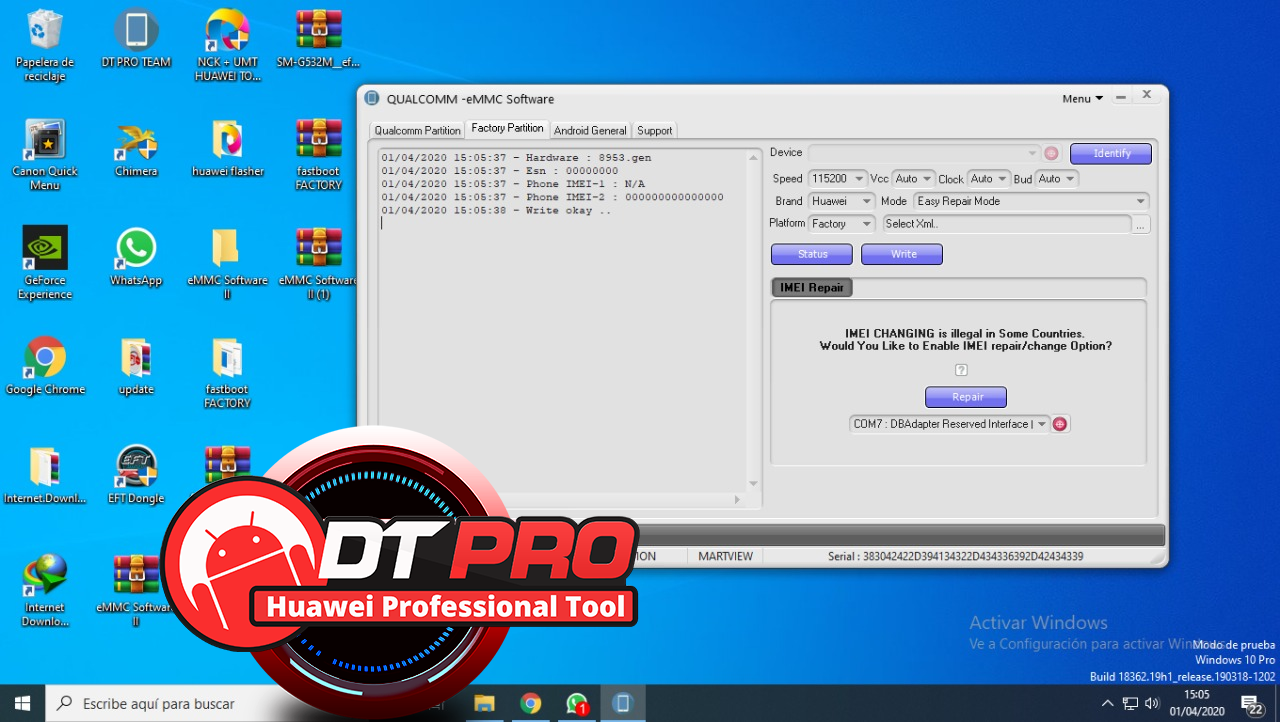Click the Windows Start button
The width and height of the screenshot is (1280, 722).
point(22,703)
